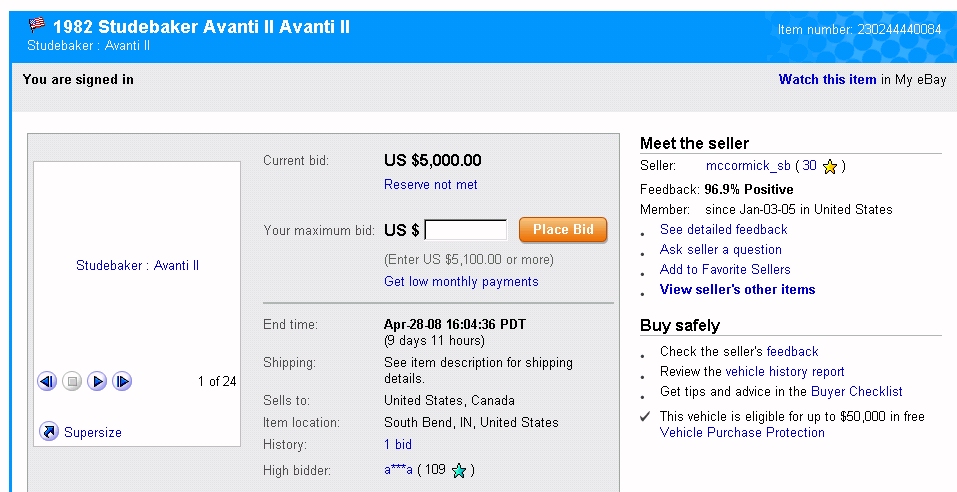Advance to the next photo

click(x=122, y=381)
